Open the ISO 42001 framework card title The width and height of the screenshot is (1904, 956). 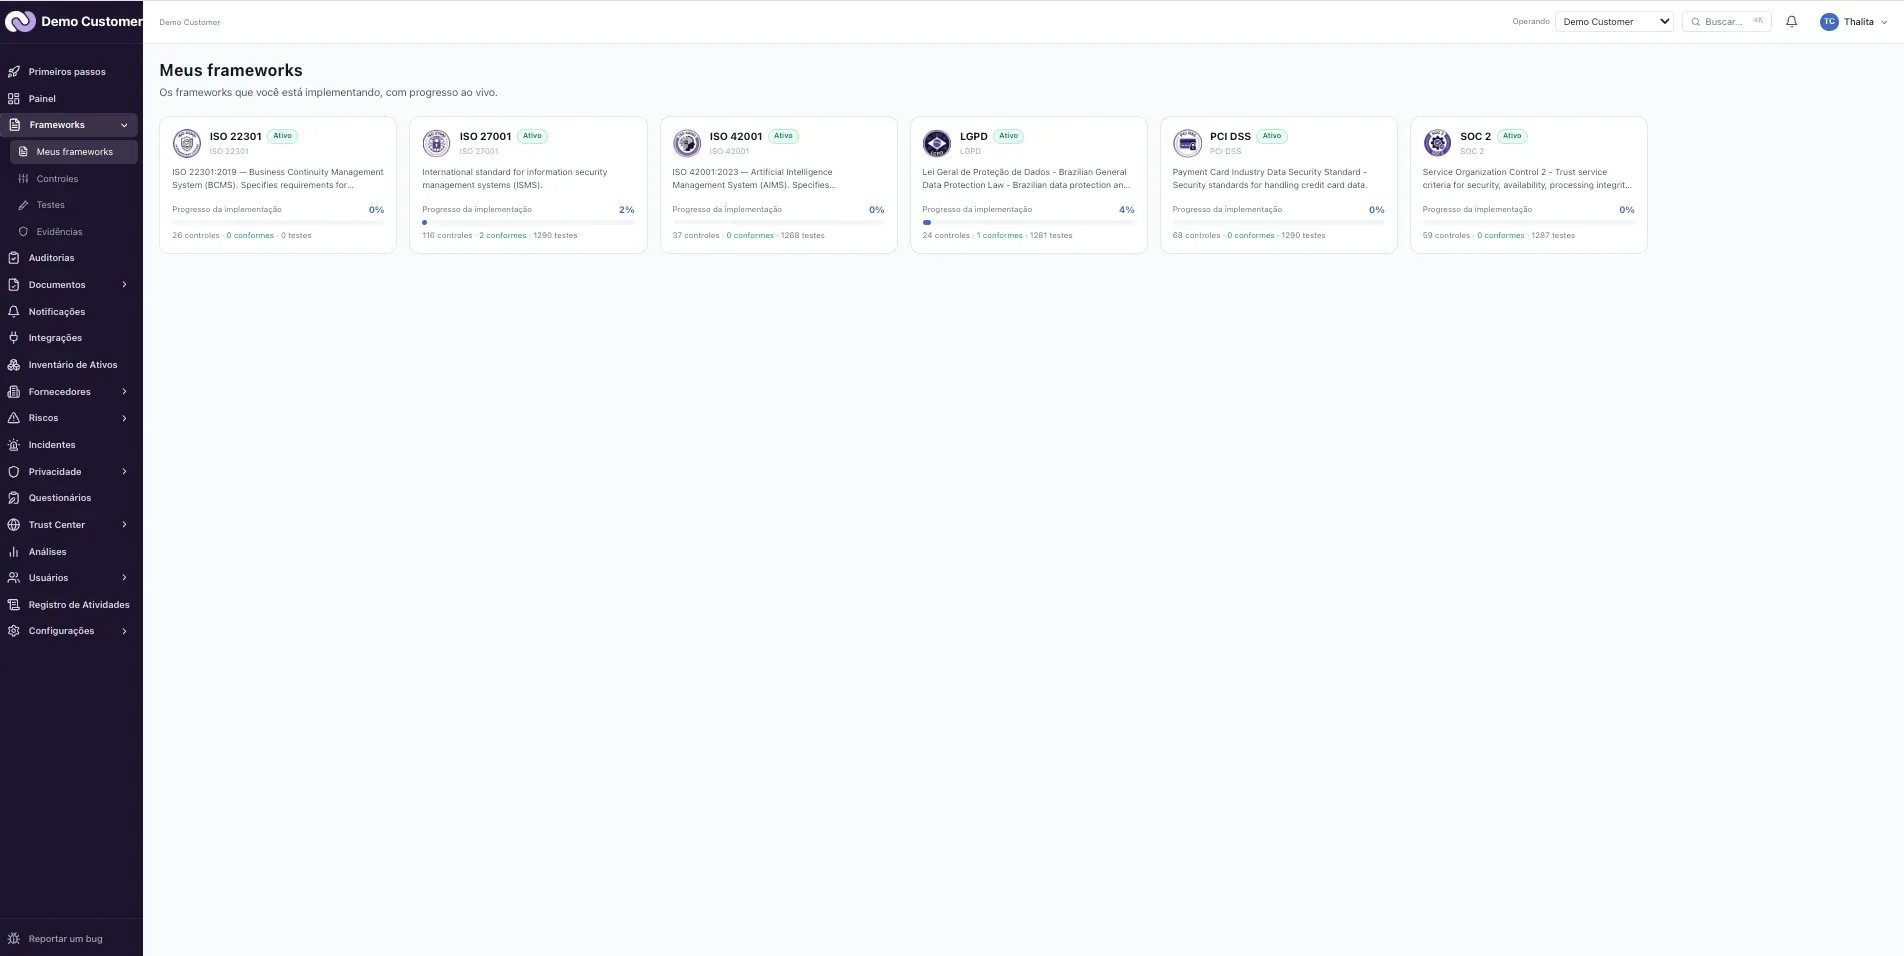tap(736, 136)
